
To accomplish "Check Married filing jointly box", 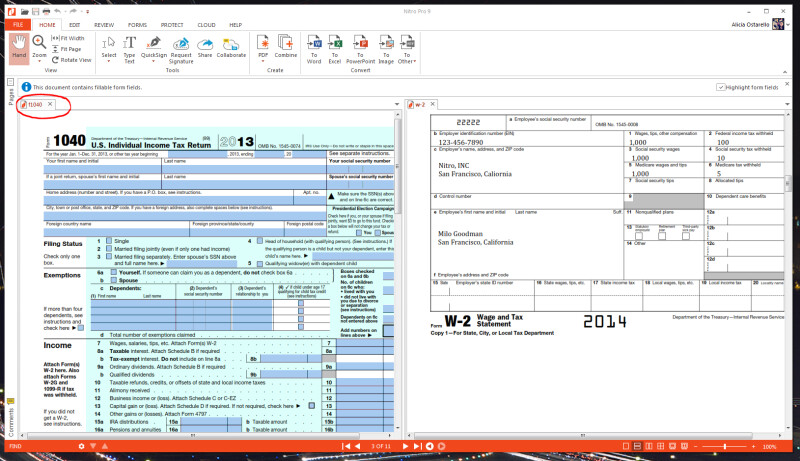I will point(109,248).
